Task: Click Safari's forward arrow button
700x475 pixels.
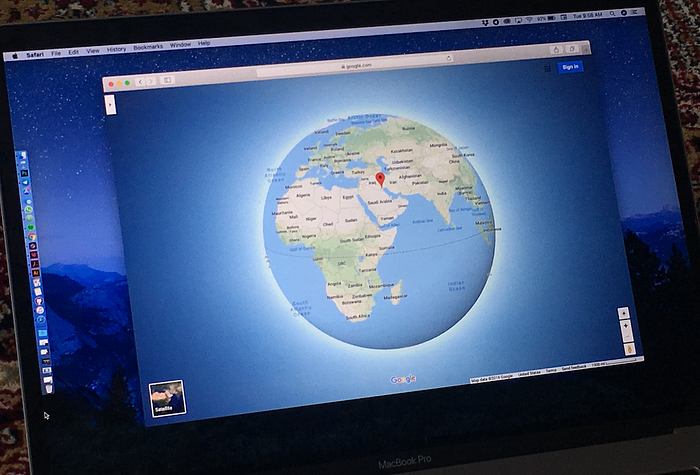Action: [151, 81]
